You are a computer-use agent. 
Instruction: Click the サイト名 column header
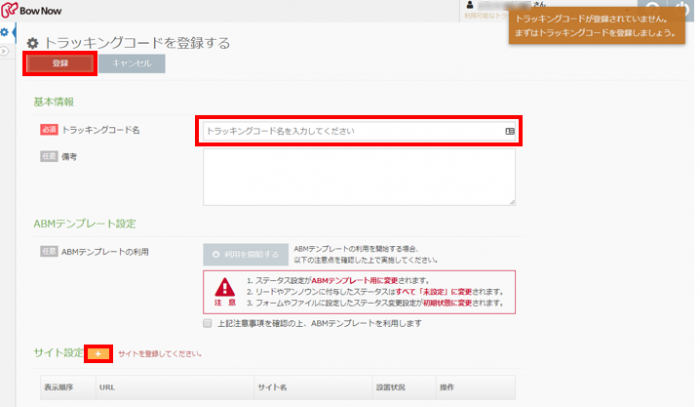tap(272, 386)
